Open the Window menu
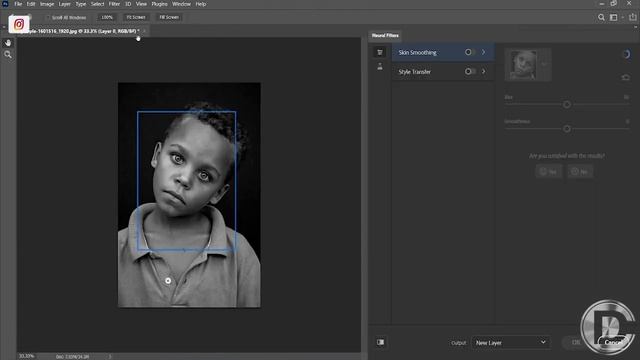Image resolution: width=640 pixels, height=360 pixels. coord(181,4)
